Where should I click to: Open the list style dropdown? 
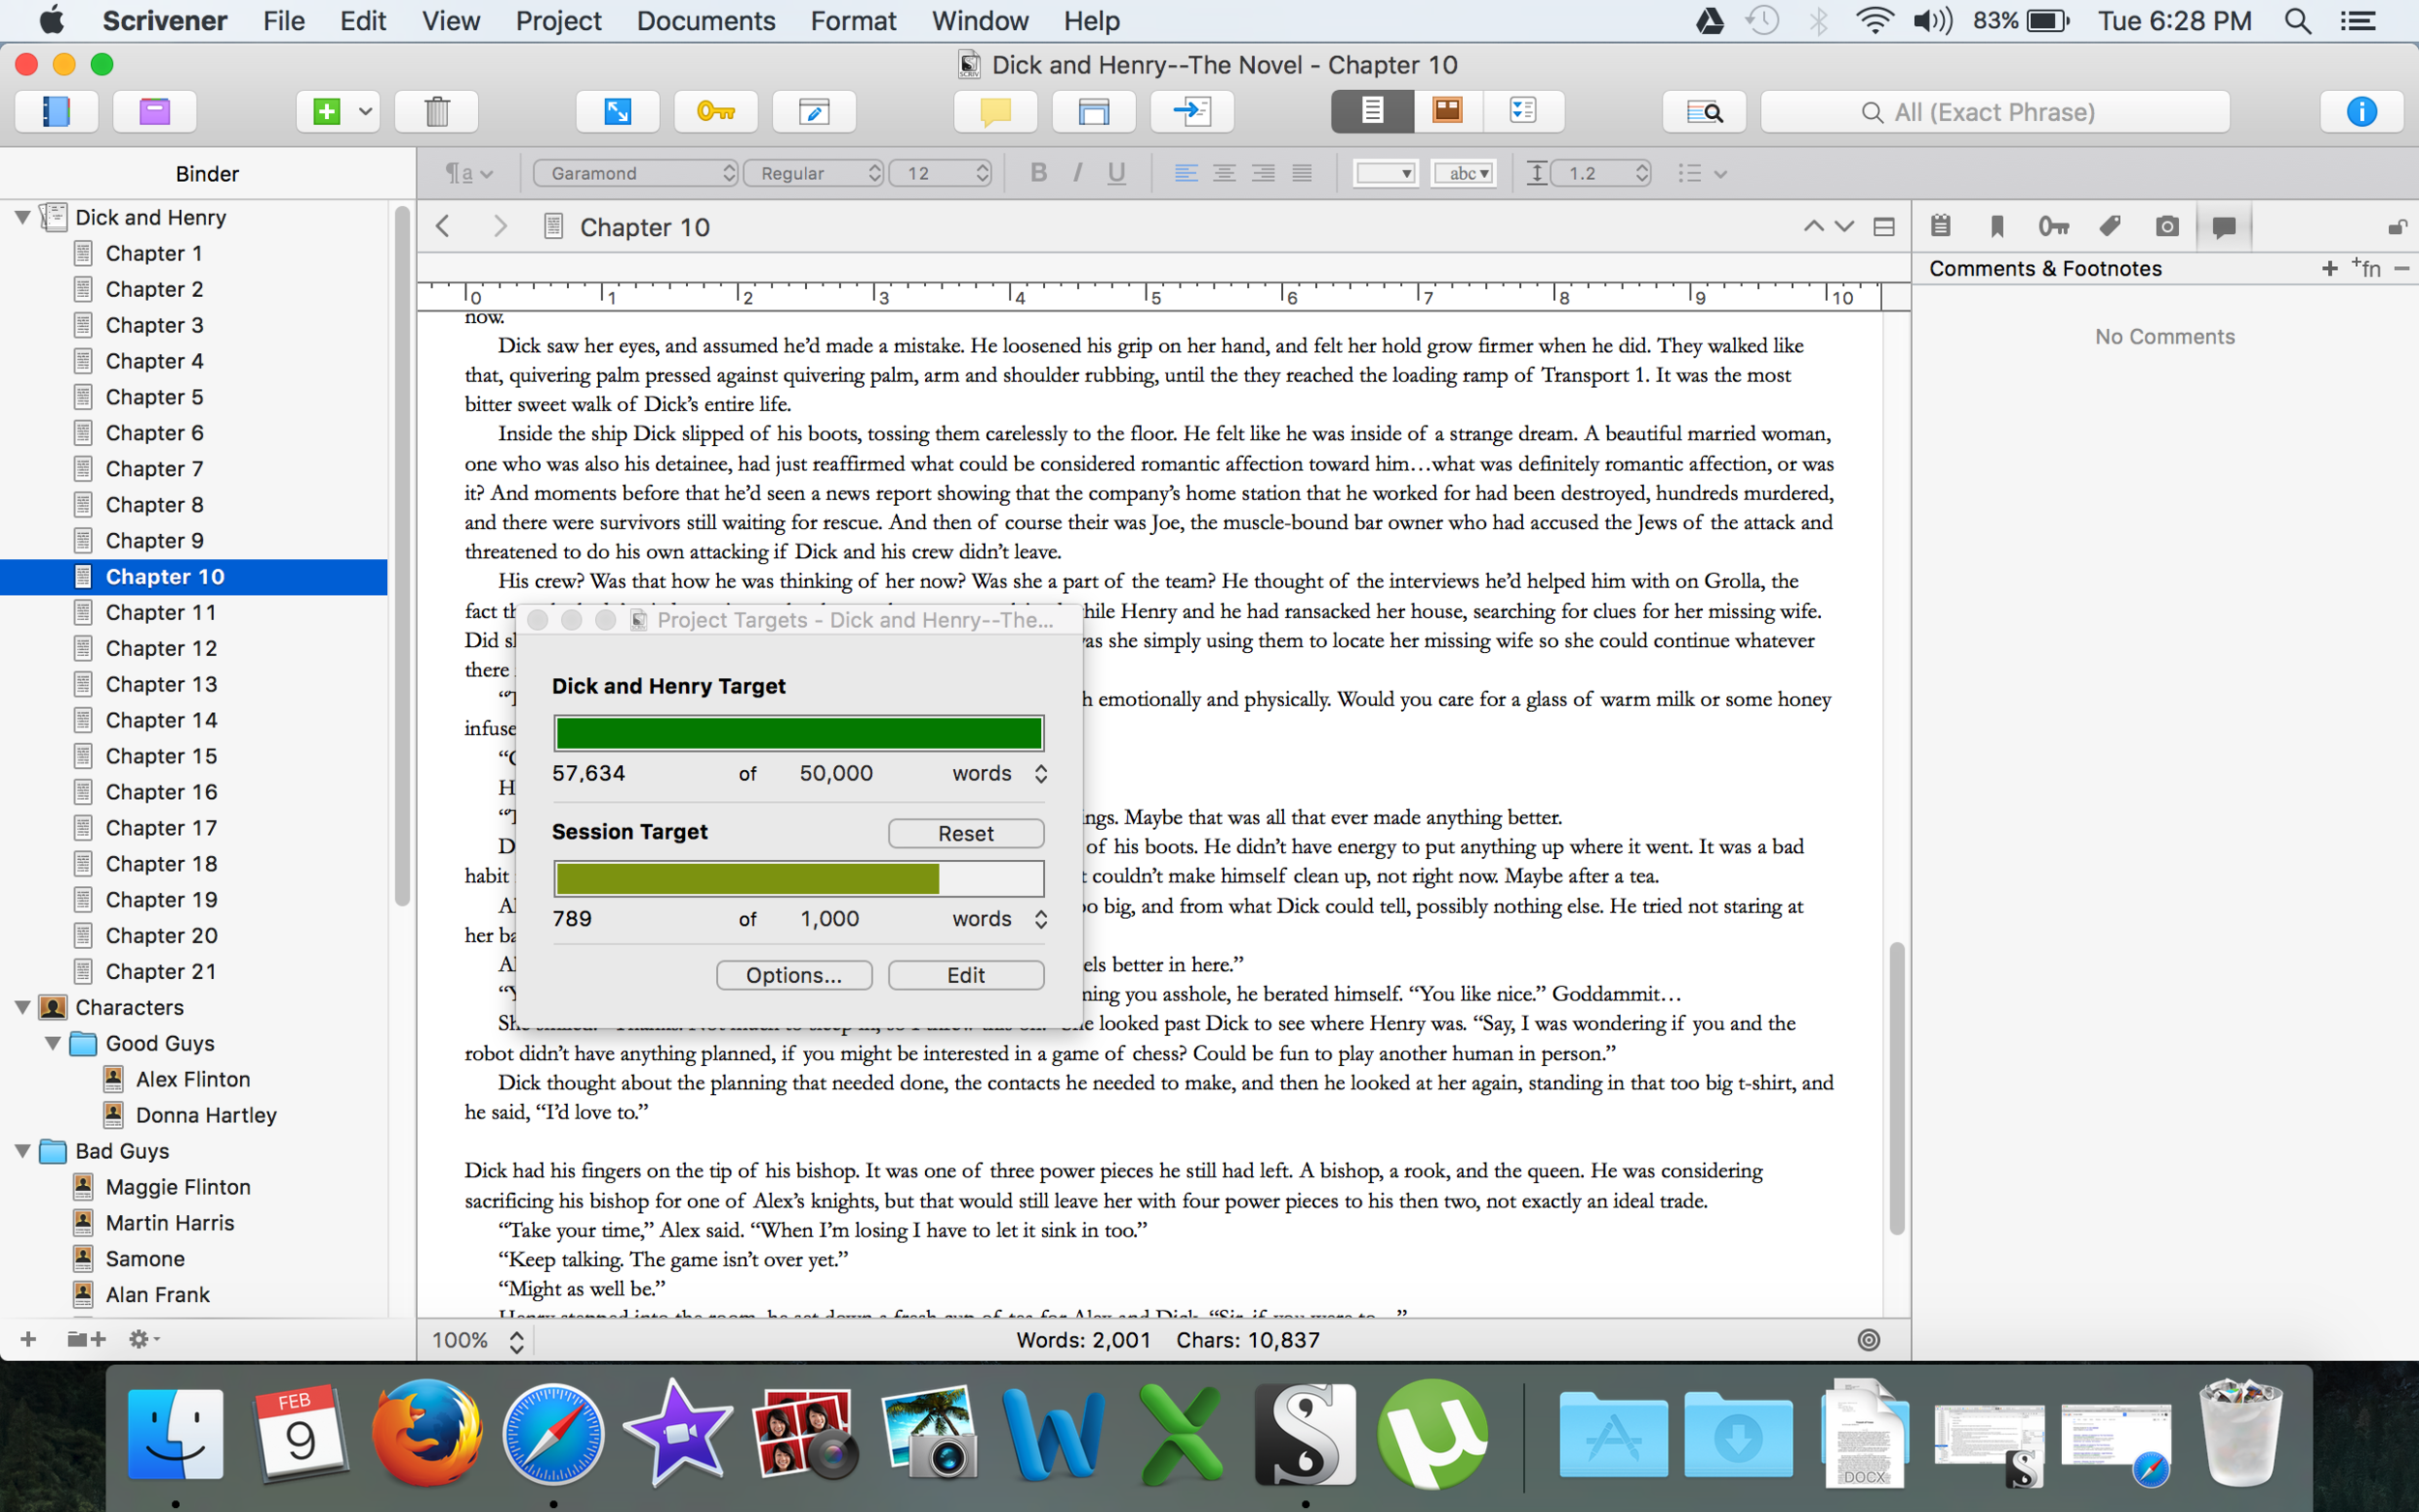pos(1701,173)
